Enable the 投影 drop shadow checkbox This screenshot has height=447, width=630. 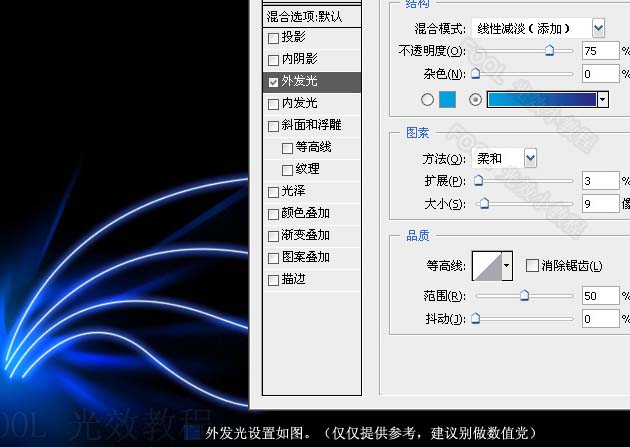coord(273,38)
